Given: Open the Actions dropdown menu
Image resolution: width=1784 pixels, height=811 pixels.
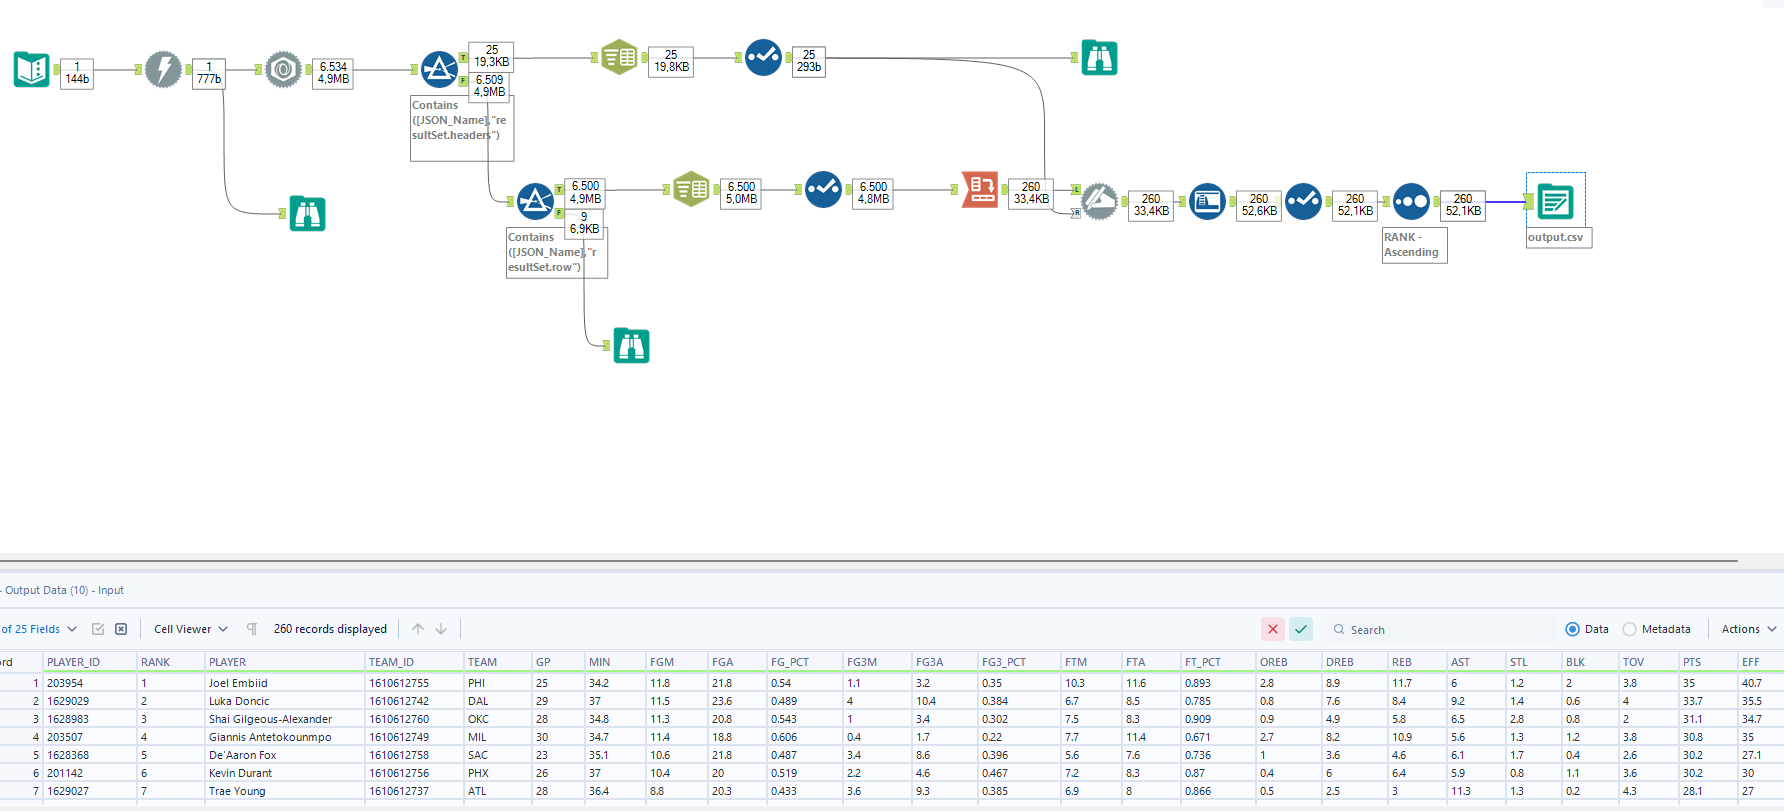Looking at the screenshot, I should [x=1748, y=629].
